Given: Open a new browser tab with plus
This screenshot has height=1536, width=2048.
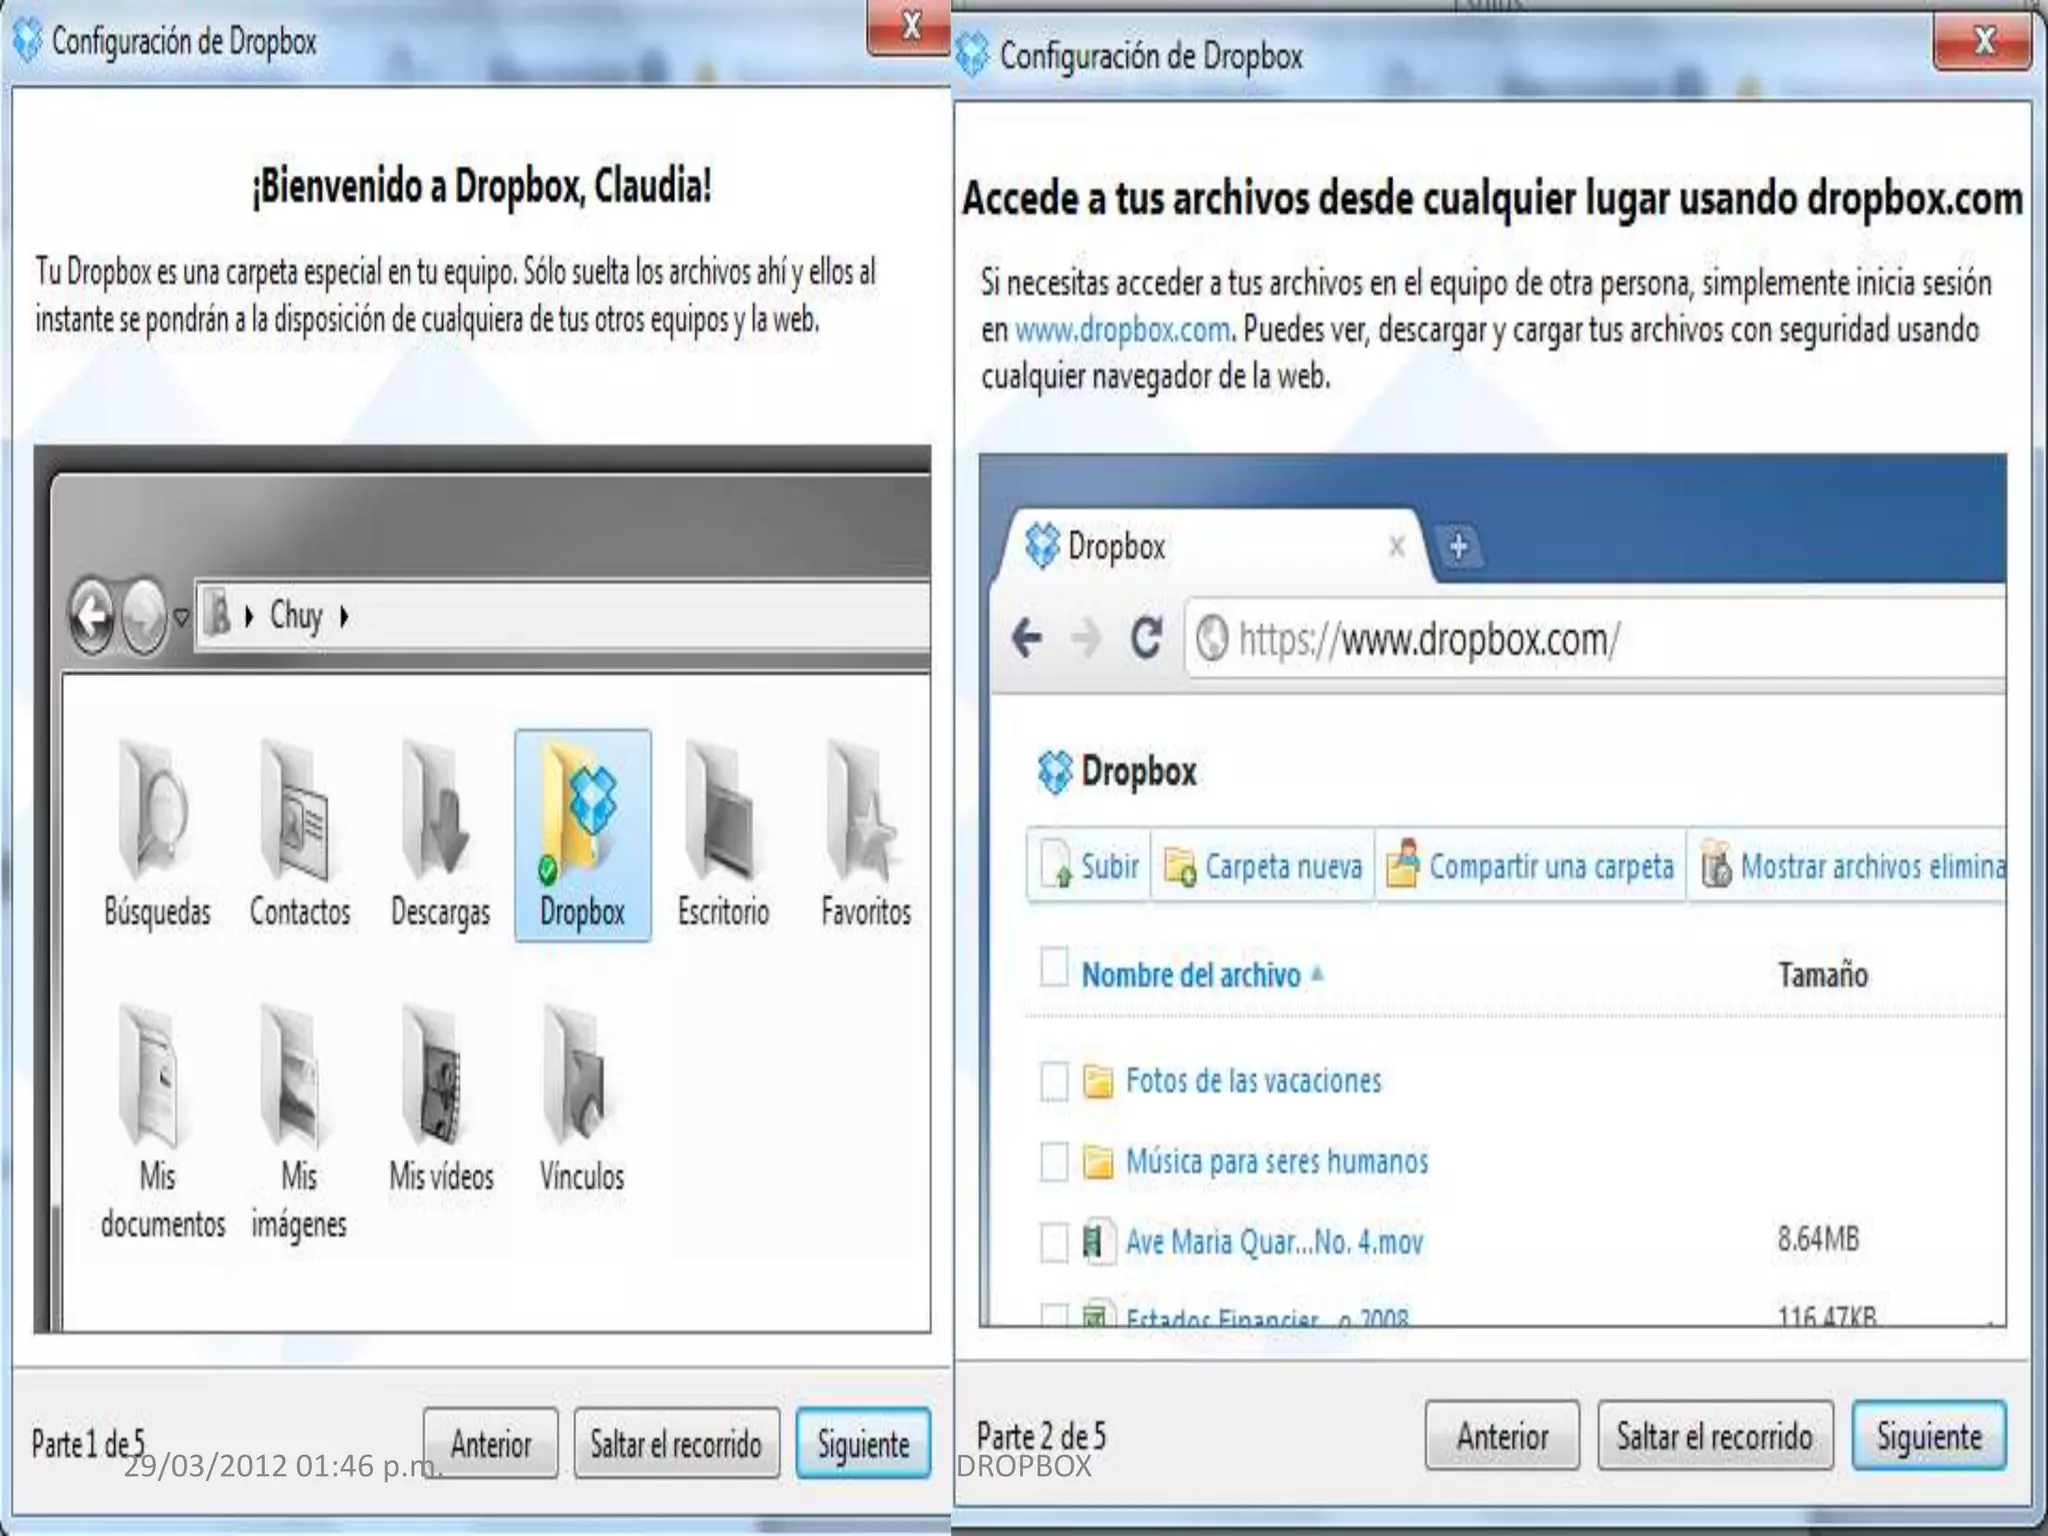Looking at the screenshot, I should tap(1459, 546).
